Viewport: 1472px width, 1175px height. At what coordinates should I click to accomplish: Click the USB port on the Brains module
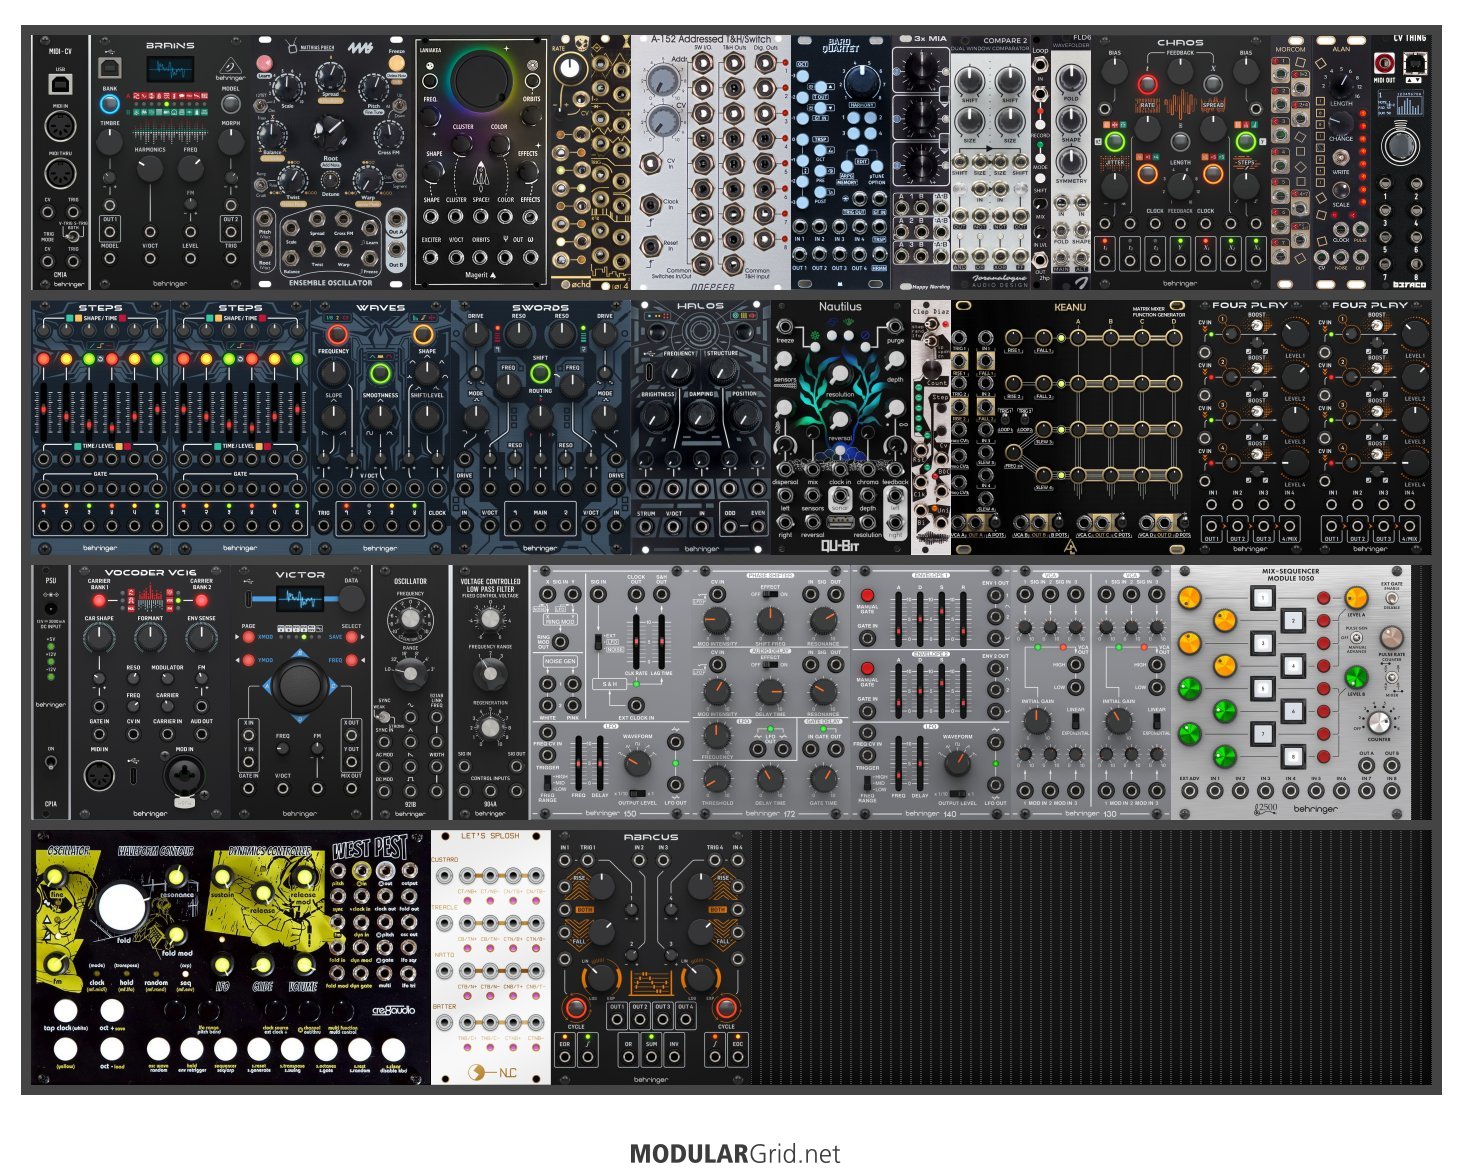[110, 67]
